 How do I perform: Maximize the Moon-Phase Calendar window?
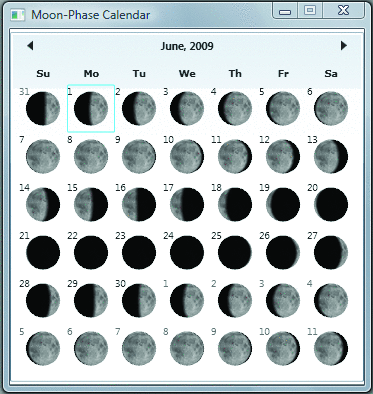click(310, 11)
